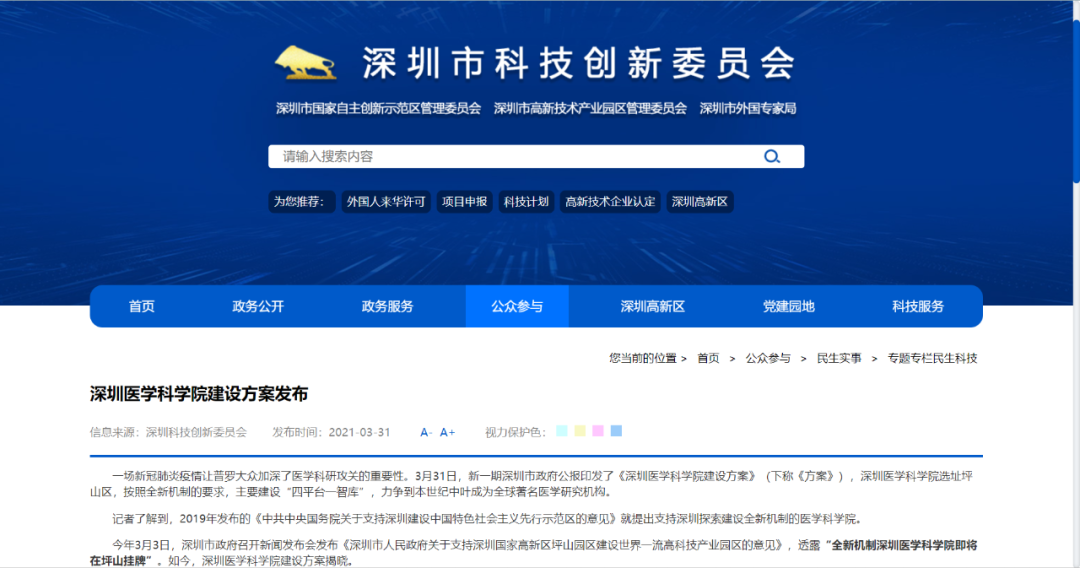This screenshot has height=568, width=1080.
Task: Click the search input field
Action: pyautogui.click(x=536, y=156)
